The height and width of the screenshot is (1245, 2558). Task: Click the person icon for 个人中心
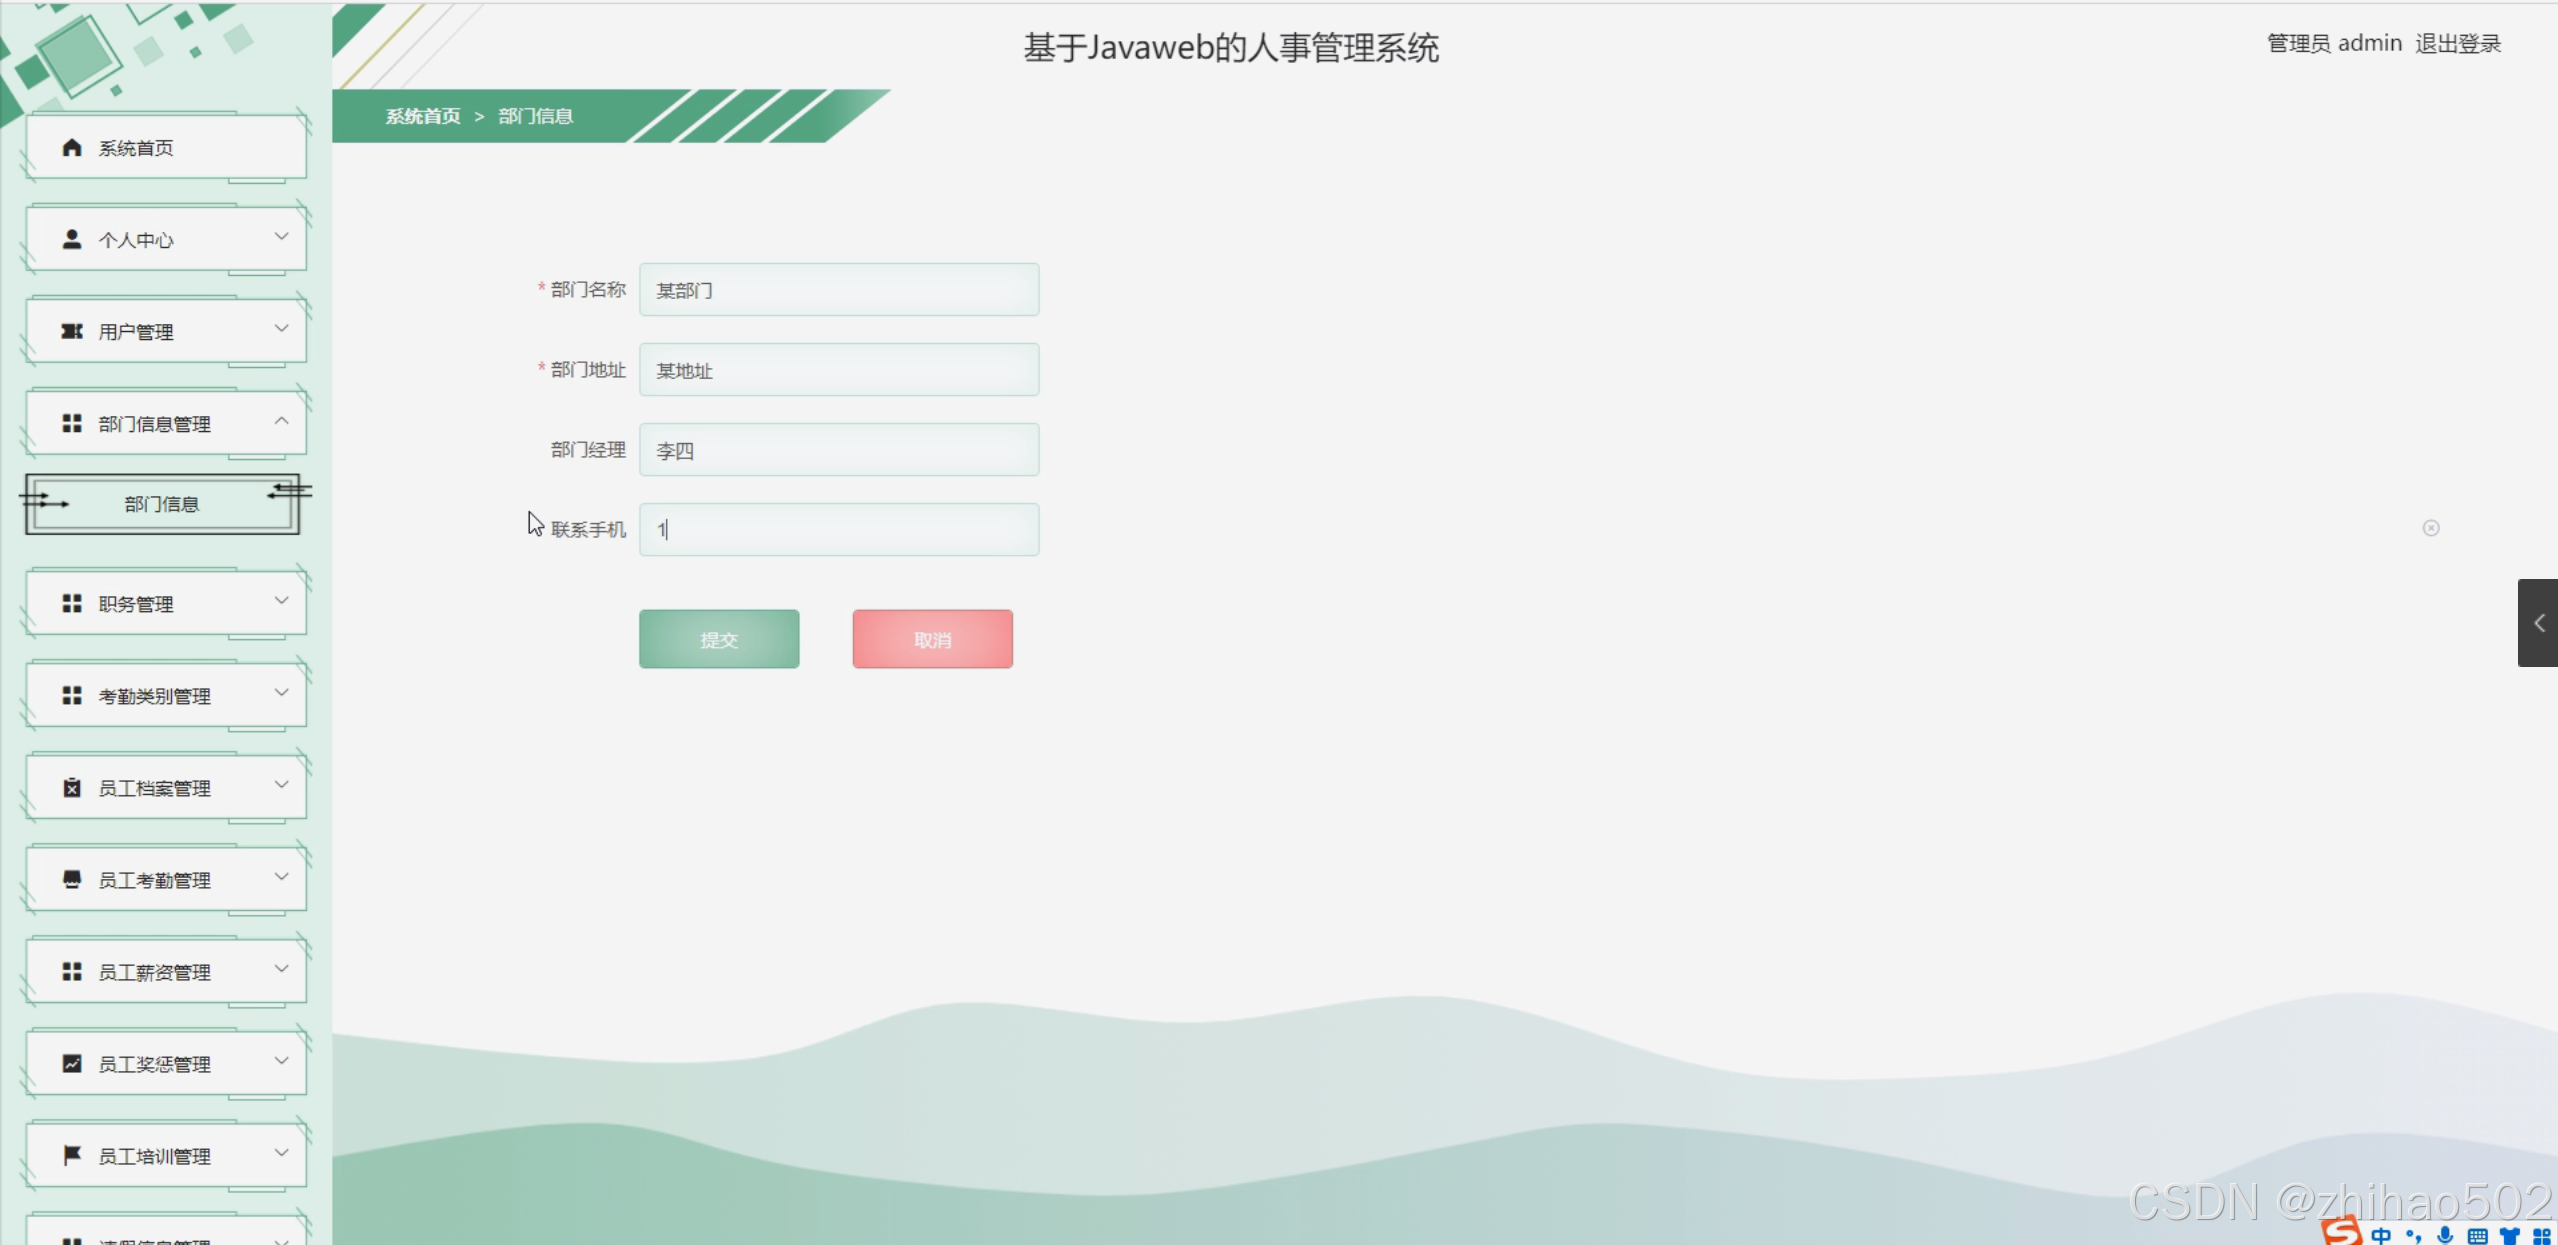pos(71,240)
